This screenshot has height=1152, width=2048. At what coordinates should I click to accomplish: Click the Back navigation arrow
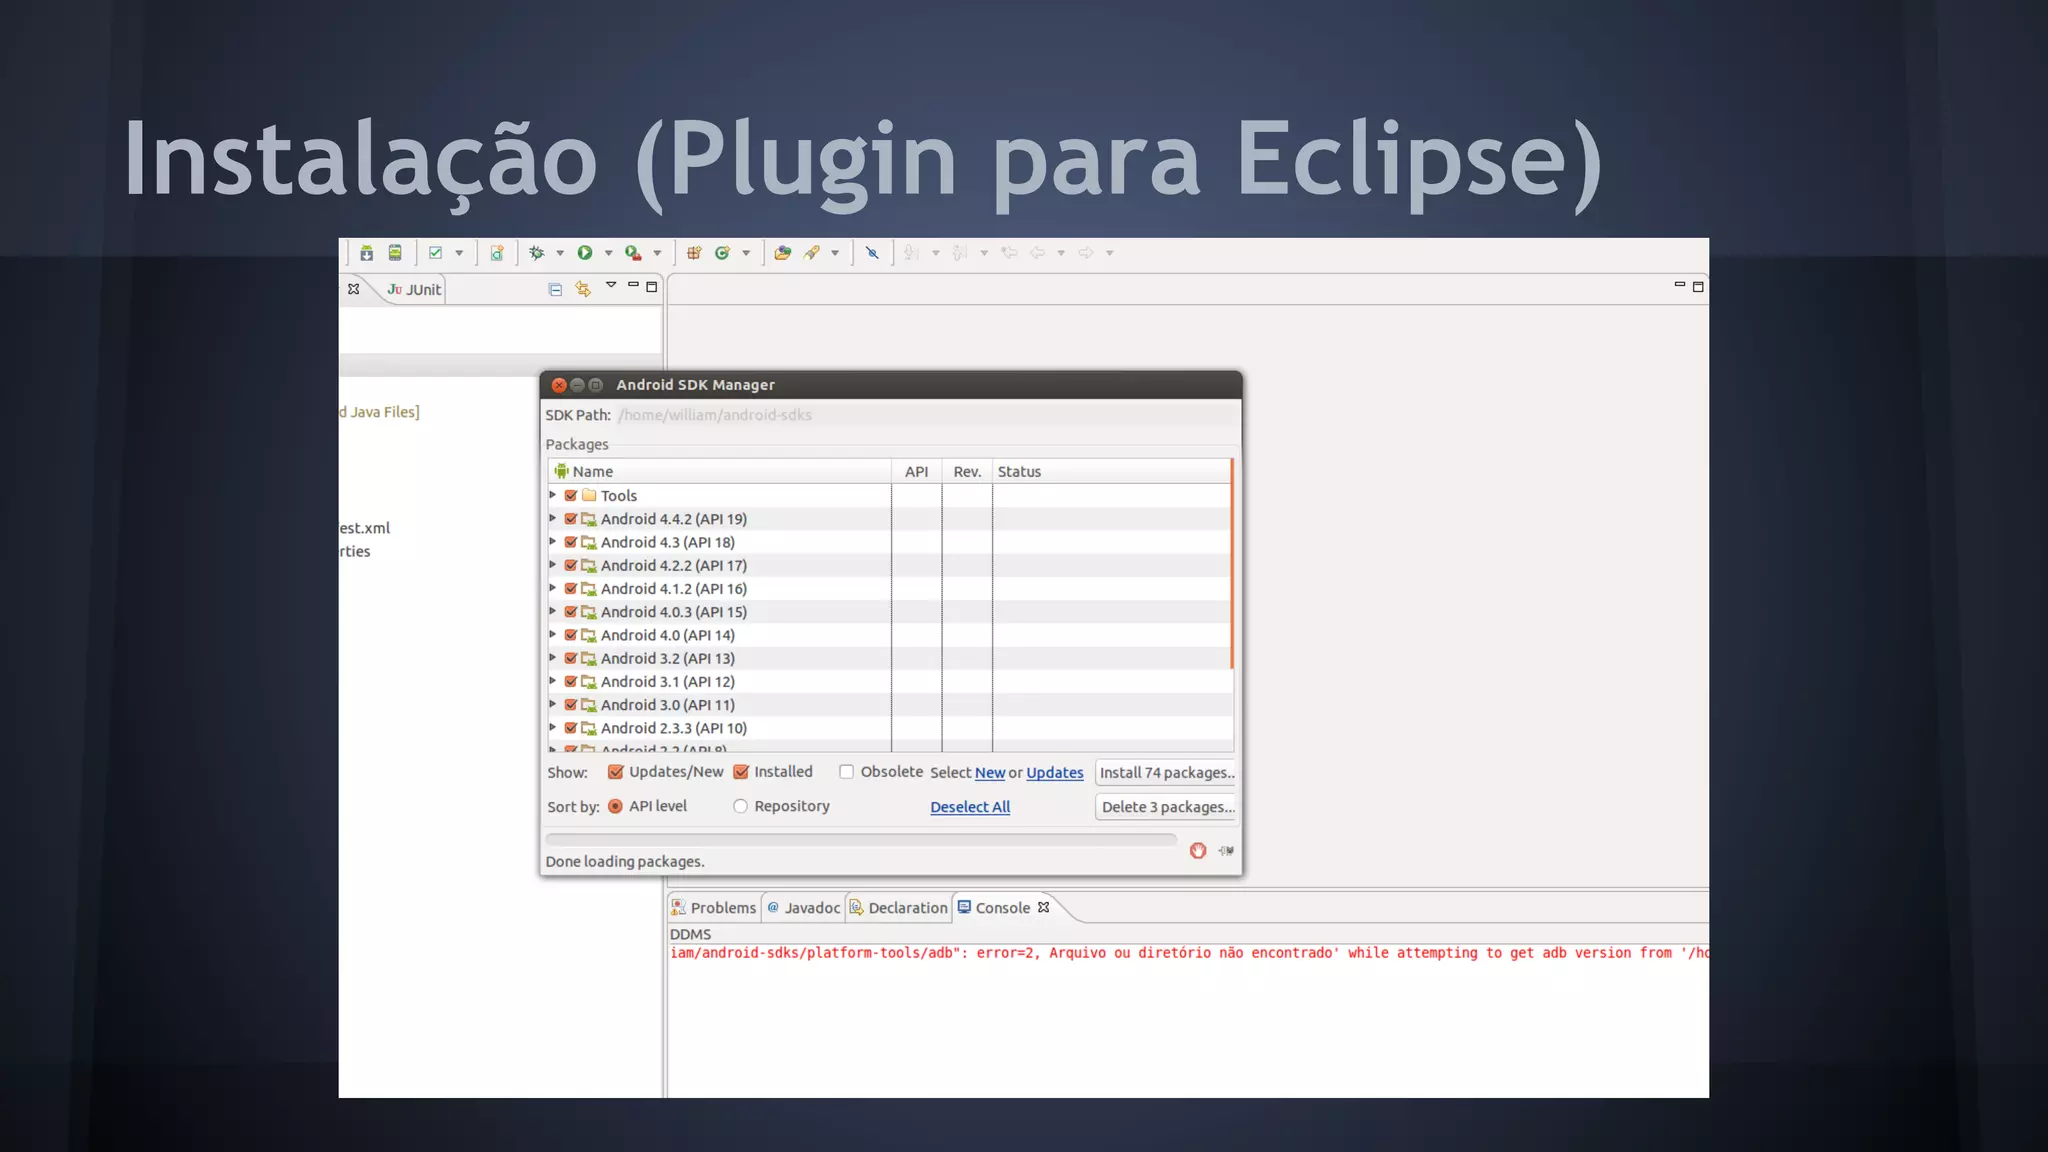click(1037, 253)
